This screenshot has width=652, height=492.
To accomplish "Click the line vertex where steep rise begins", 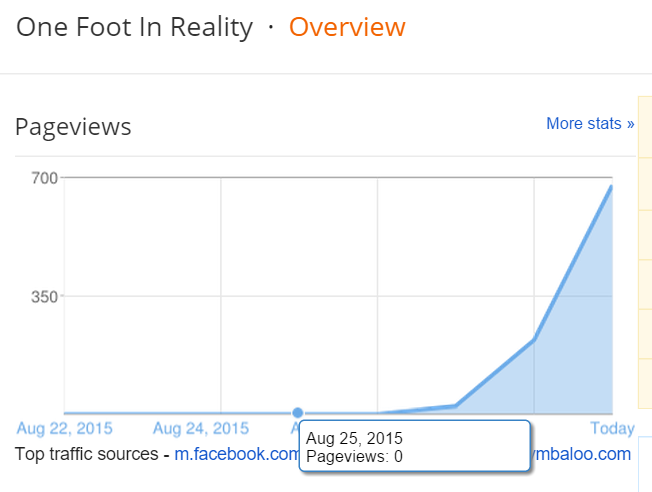I will pos(534,339).
